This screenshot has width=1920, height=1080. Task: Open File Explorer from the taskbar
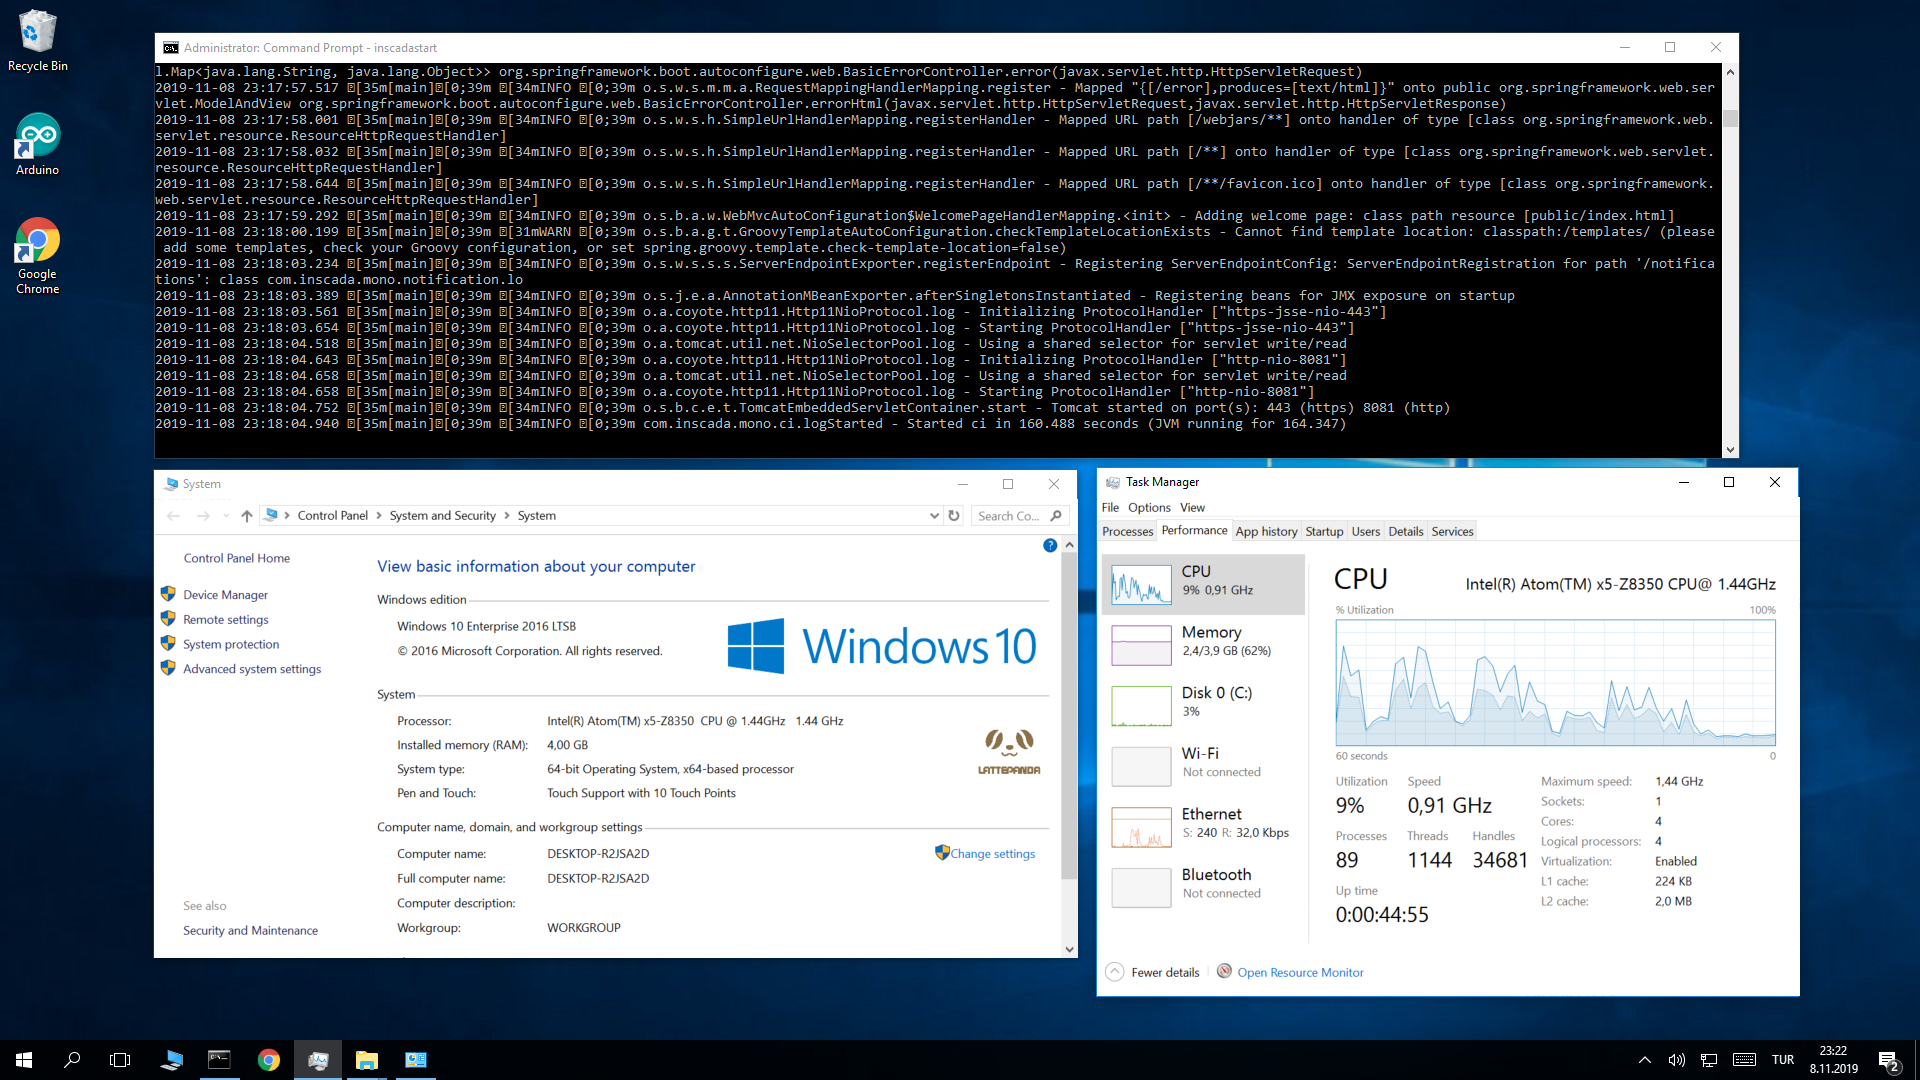366,1059
